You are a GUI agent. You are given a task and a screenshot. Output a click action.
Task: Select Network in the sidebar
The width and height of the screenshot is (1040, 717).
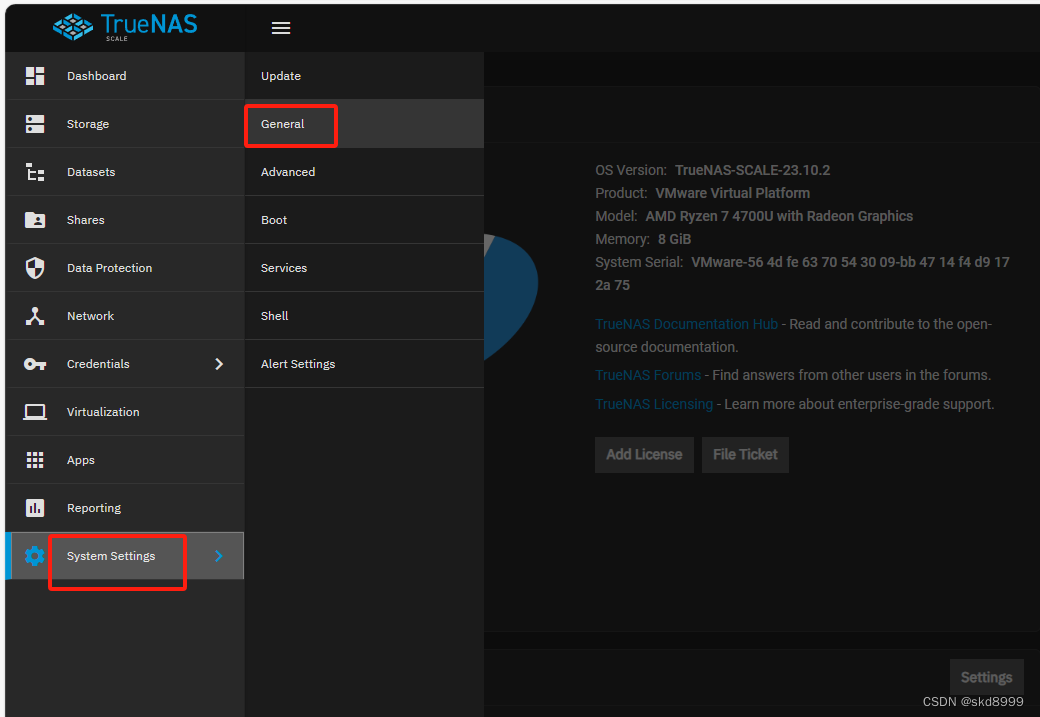click(125, 316)
